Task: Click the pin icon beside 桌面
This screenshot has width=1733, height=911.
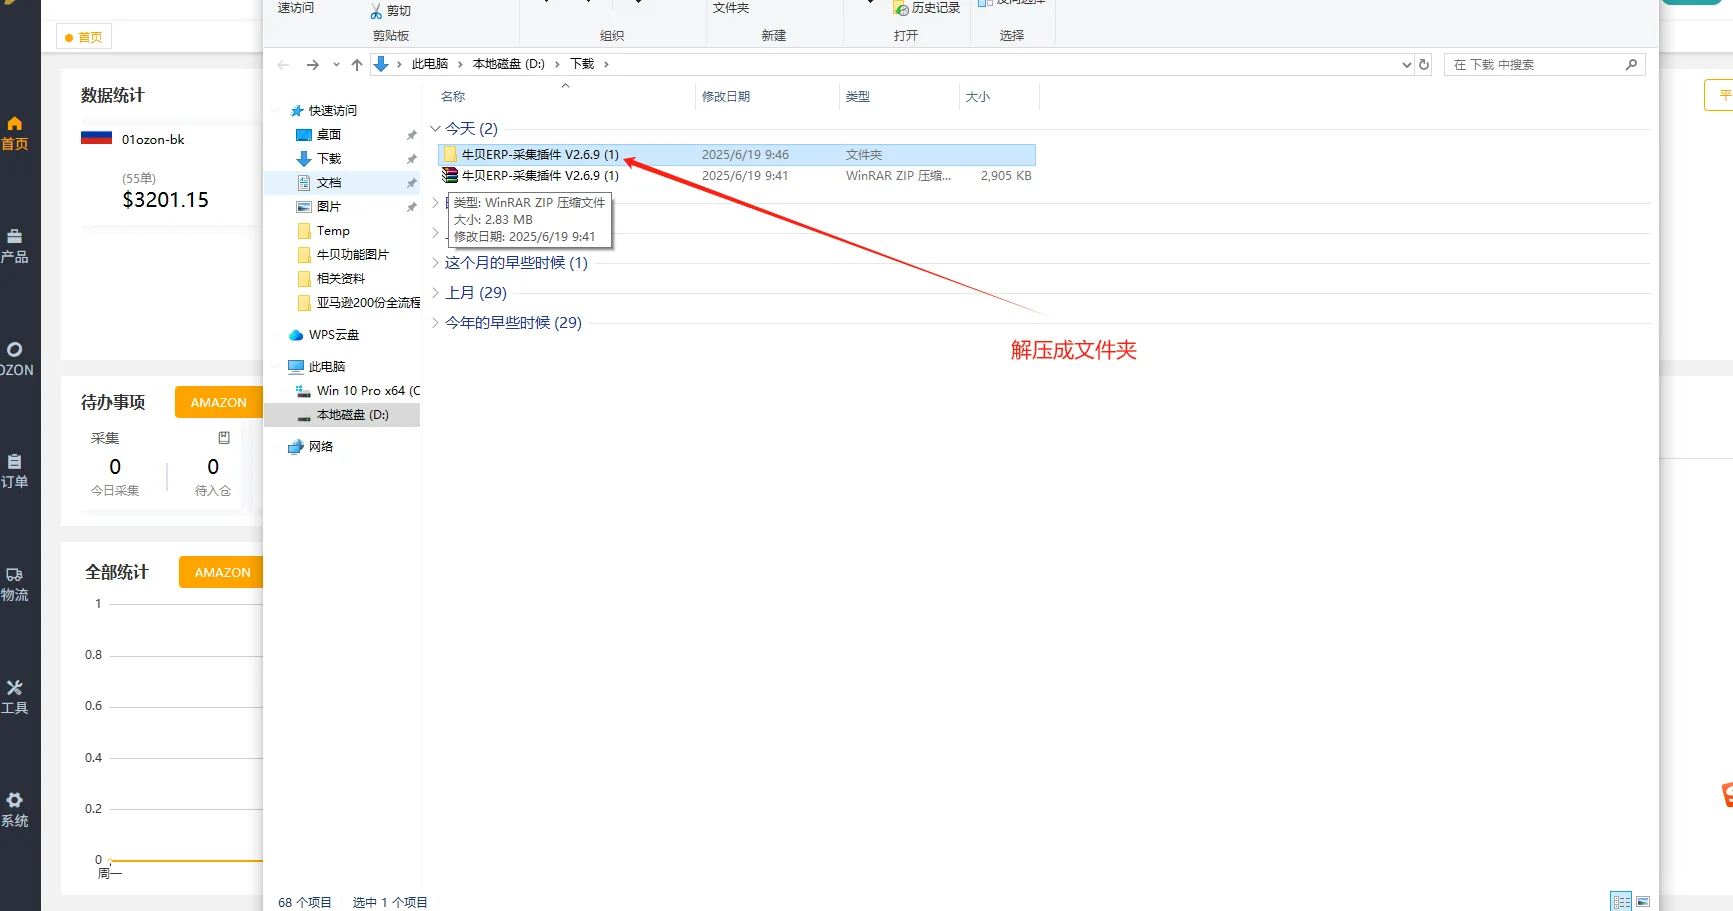Action: point(411,135)
